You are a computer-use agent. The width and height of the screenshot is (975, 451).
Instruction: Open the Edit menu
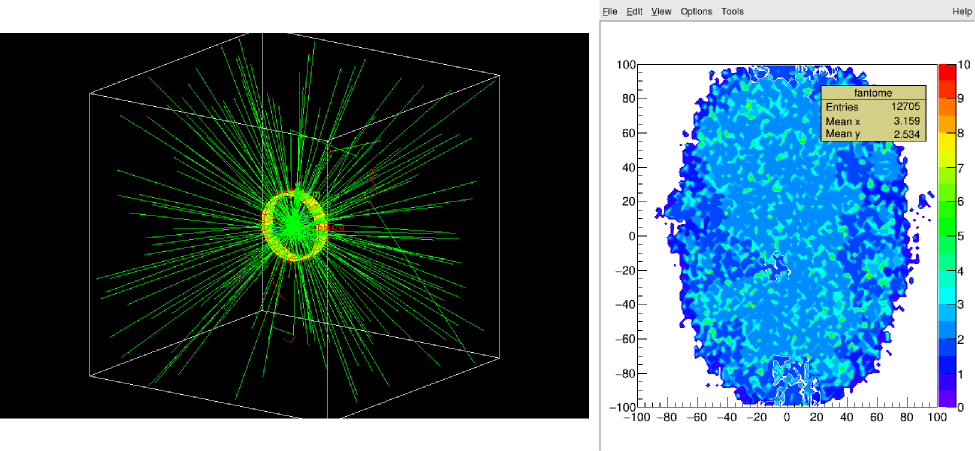(x=634, y=11)
